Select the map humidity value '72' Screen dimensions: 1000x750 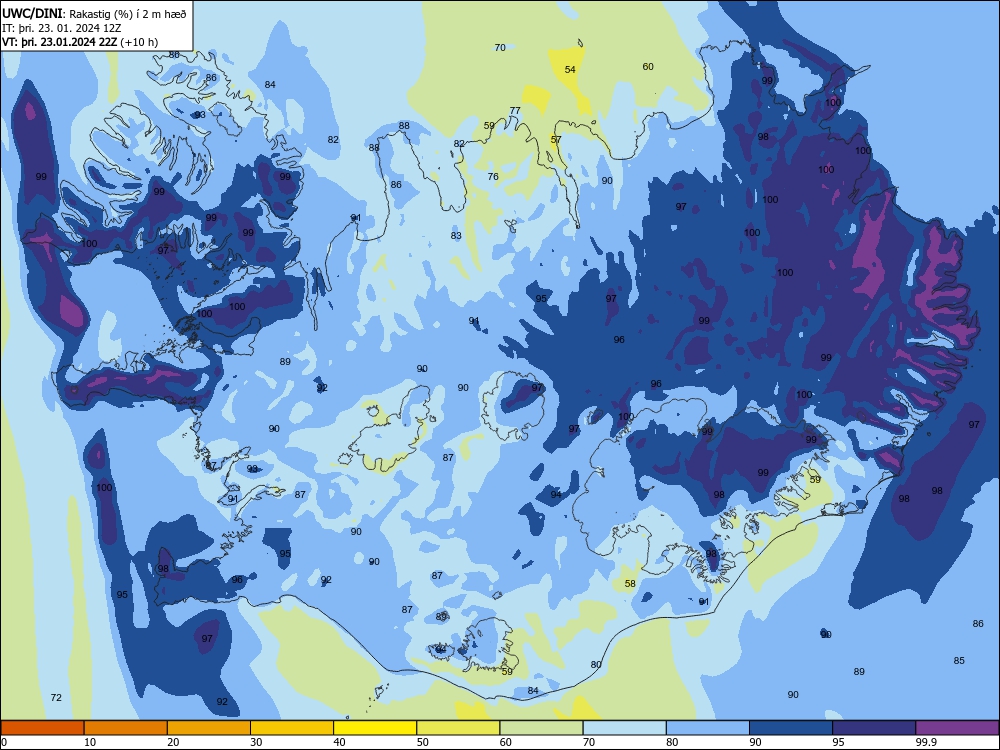(x=56, y=698)
